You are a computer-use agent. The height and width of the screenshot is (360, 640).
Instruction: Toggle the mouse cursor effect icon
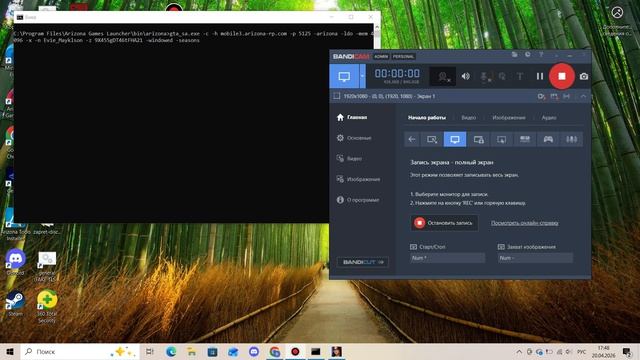pyautogui.click(x=502, y=76)
